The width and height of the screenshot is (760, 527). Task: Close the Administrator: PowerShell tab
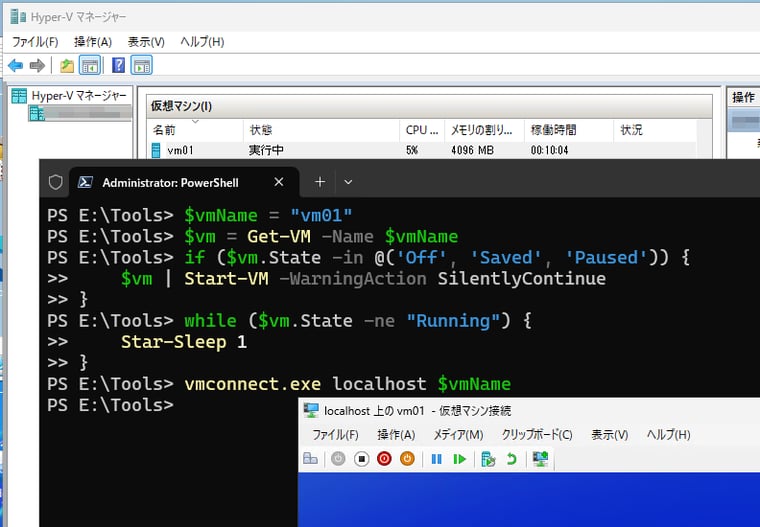[279, 182]
